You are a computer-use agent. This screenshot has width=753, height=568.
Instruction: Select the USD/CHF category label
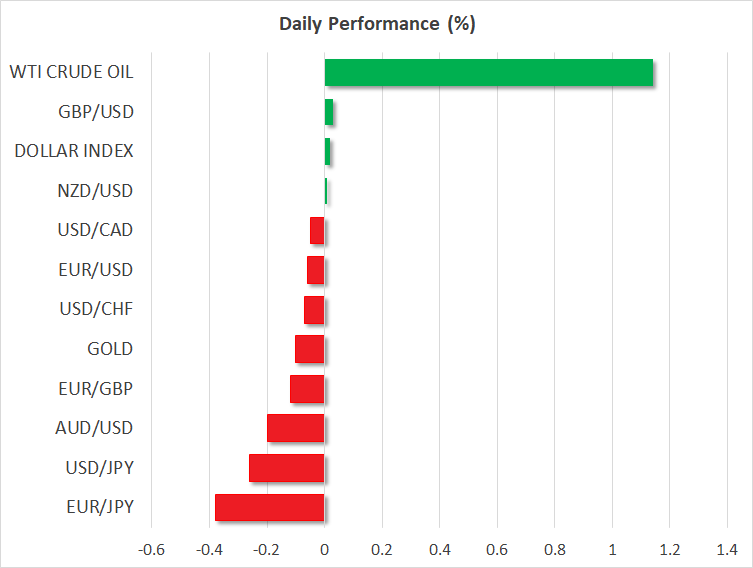(x=96, y=309)
